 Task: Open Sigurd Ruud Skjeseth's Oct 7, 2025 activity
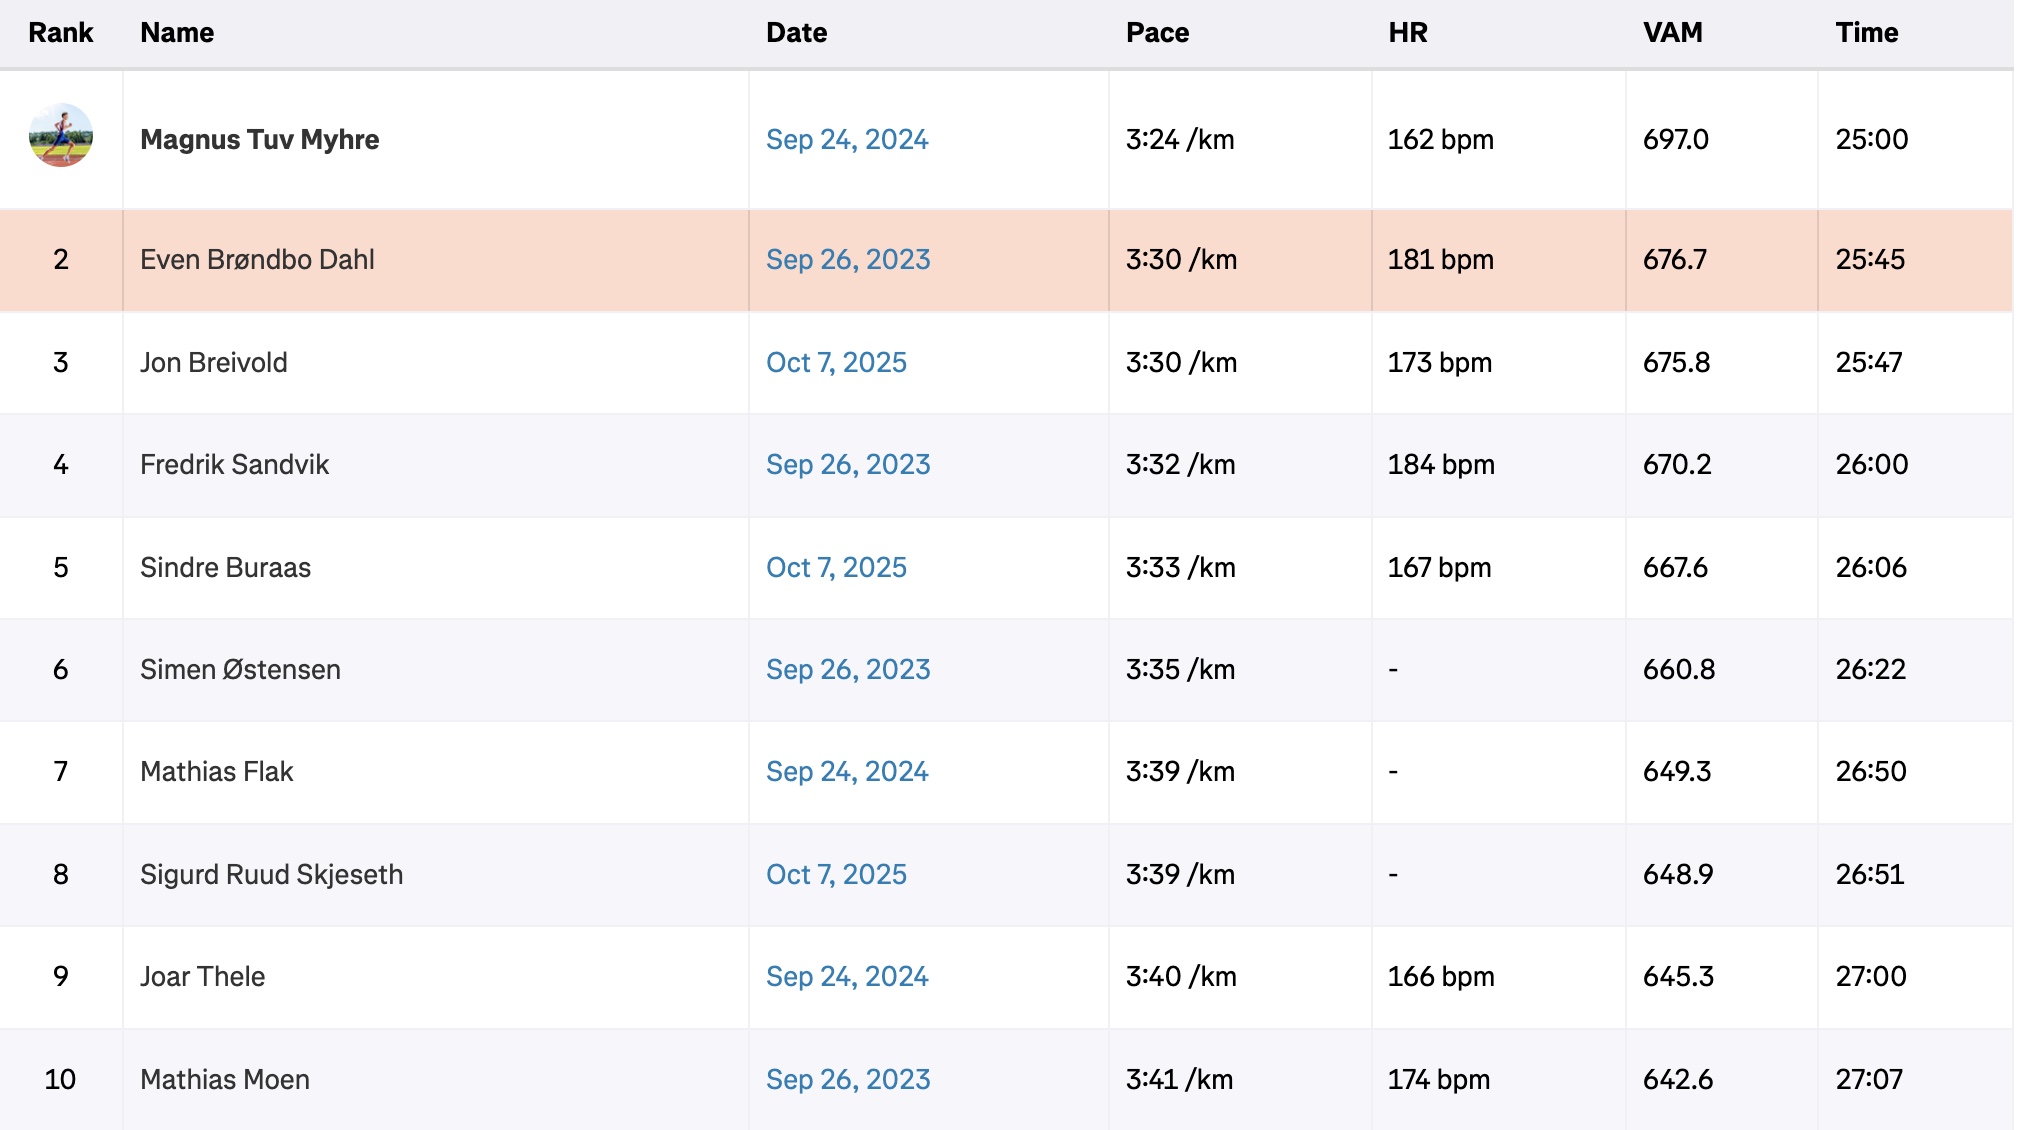835,874
